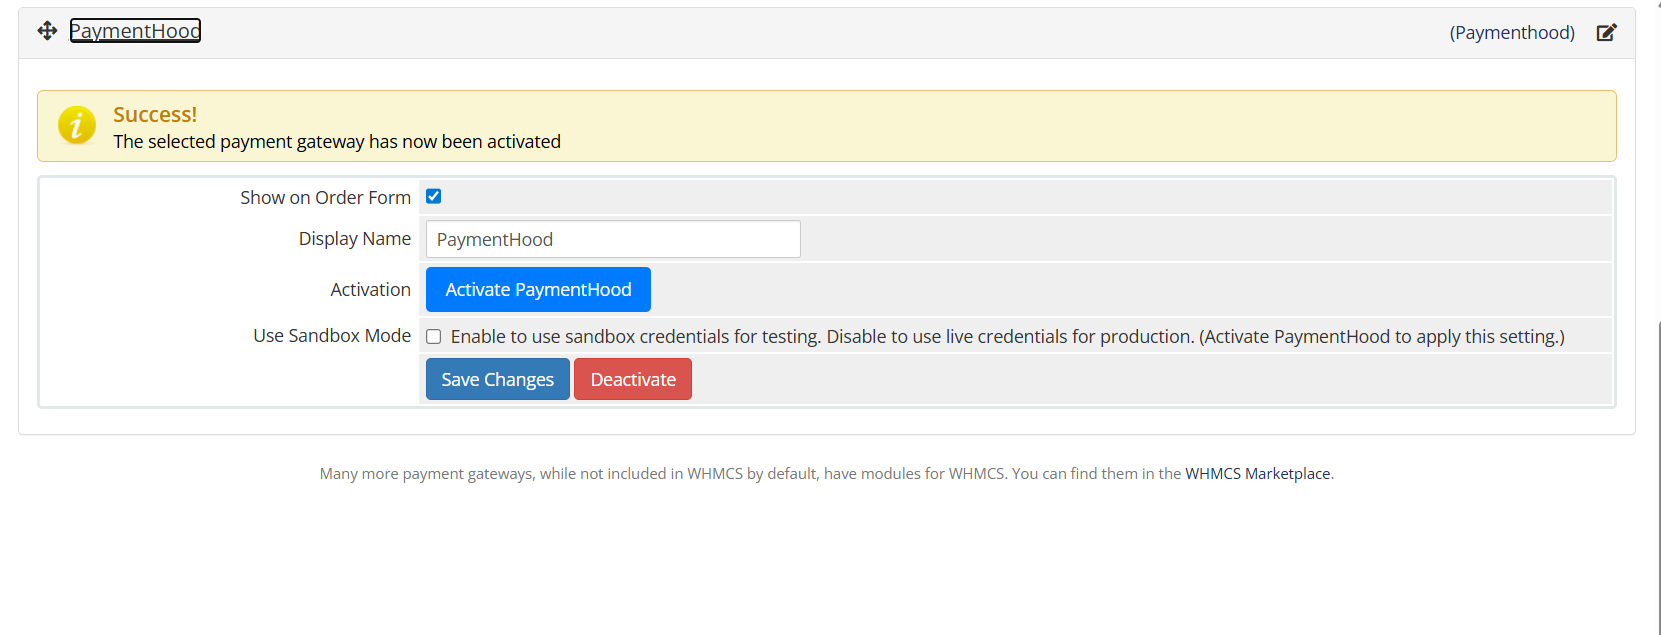Click the yellow info icon in the Success alert
The image size is (1661, 635).
click(77, 125)
